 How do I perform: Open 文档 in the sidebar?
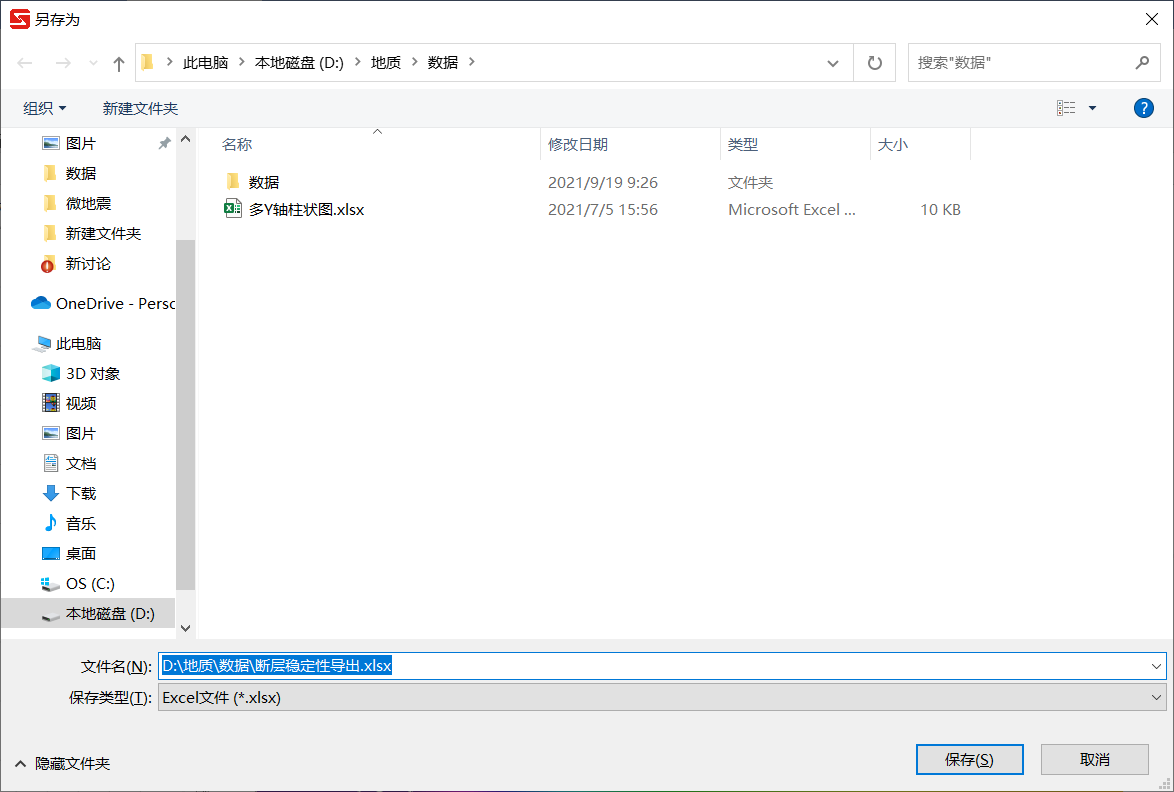(81, 463)
